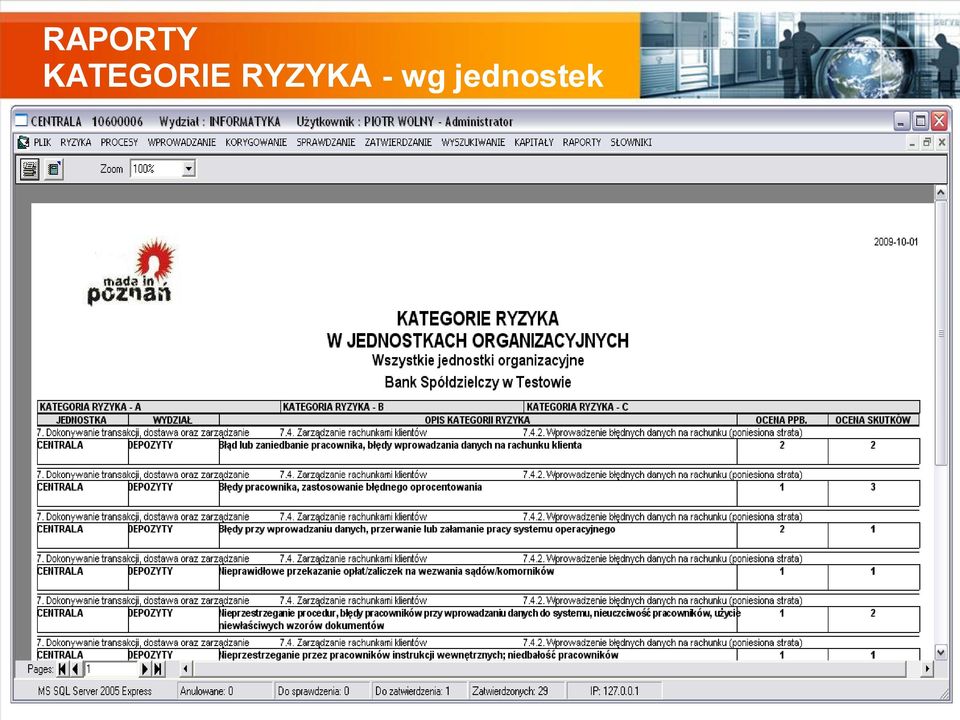Click the 'Bank Spółdzielczy w Testowie' subtitle
Image resolution: width=960 pixels, height=720 pixels.
click(478, 382)
